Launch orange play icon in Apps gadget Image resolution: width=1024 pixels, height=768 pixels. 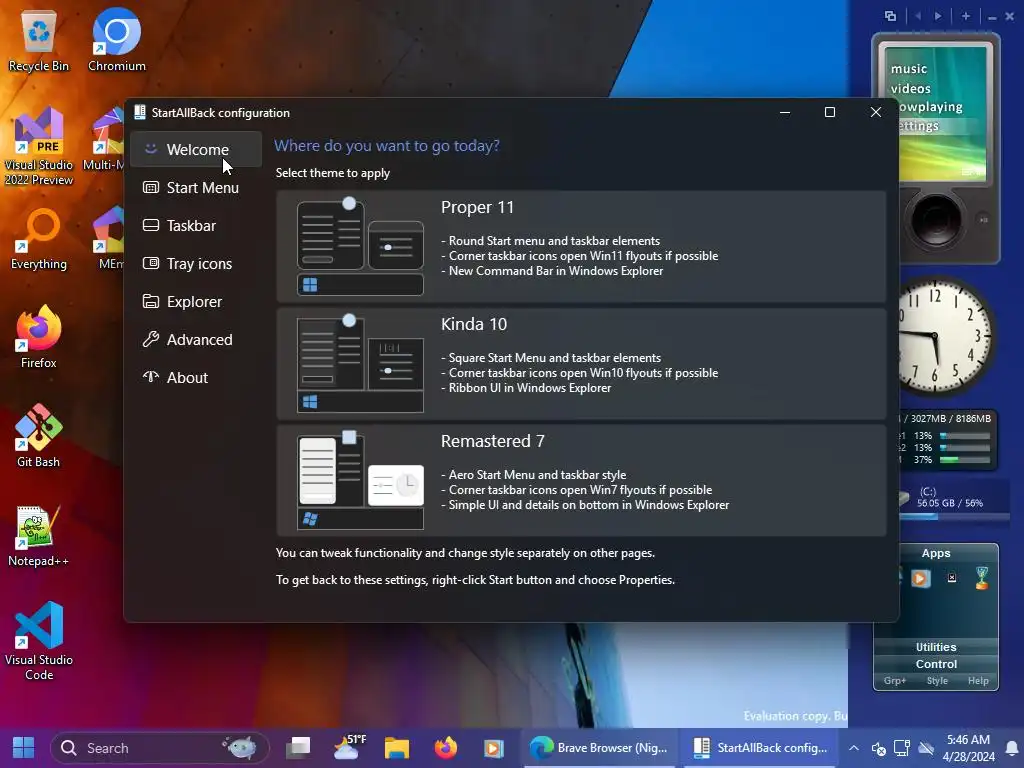point(921,578)
